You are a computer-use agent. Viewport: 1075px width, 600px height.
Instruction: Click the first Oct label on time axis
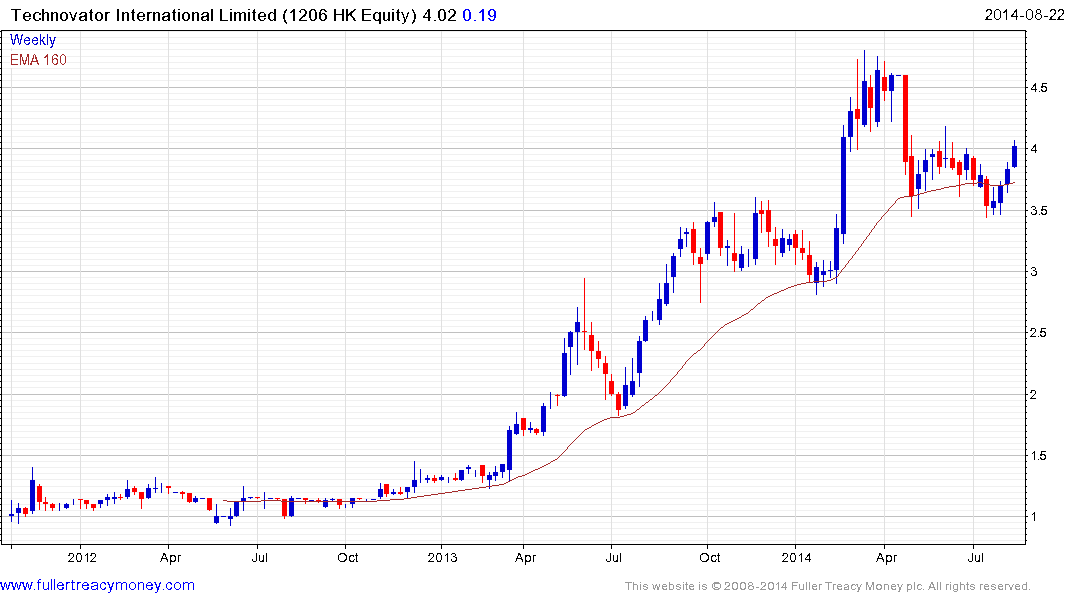(x=348, y=557)
